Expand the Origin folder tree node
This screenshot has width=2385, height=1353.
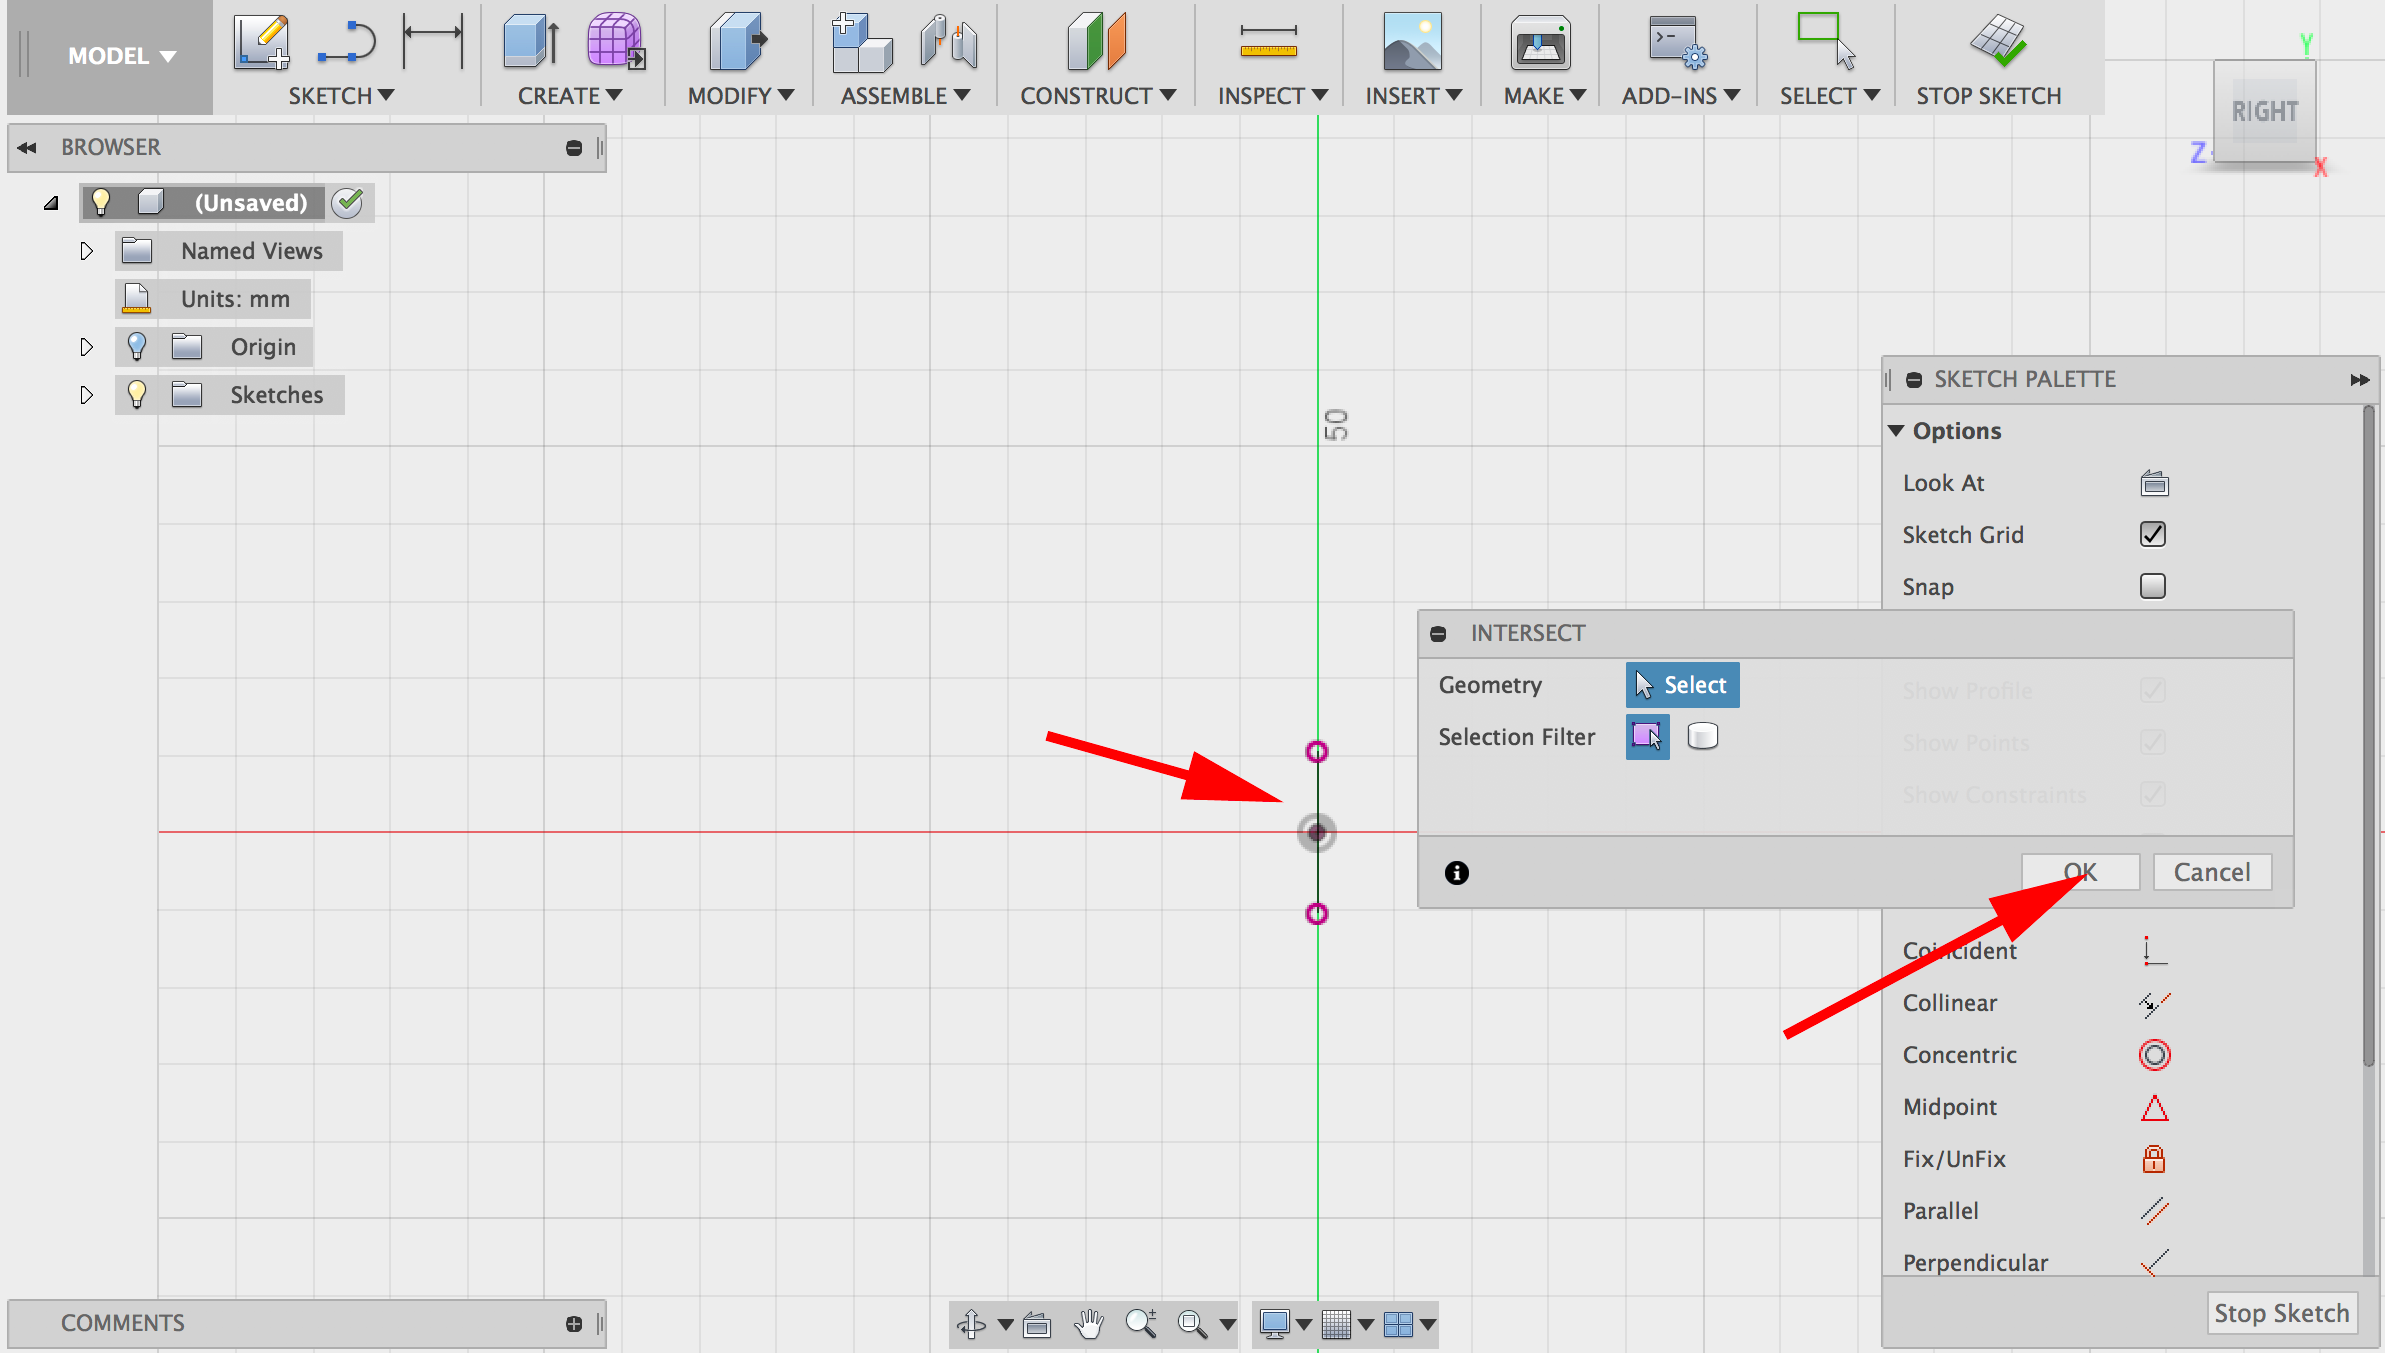[x=86, y=347]
